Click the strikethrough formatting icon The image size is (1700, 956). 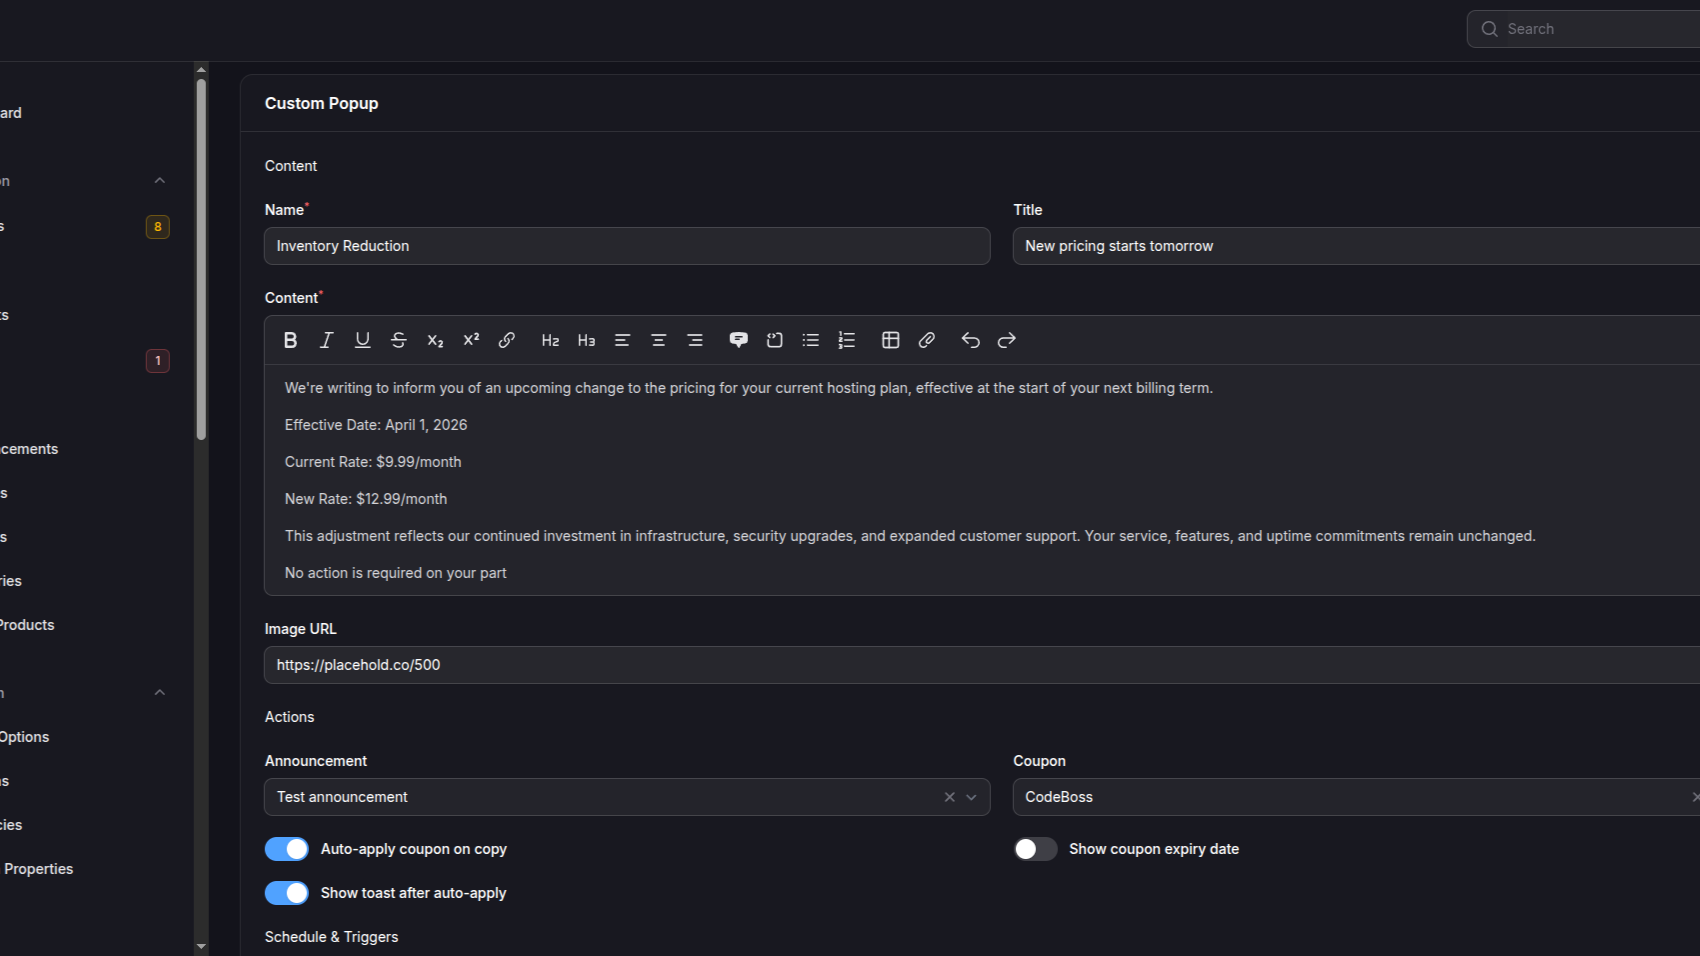pyautogui.click(x=398, y=340)
